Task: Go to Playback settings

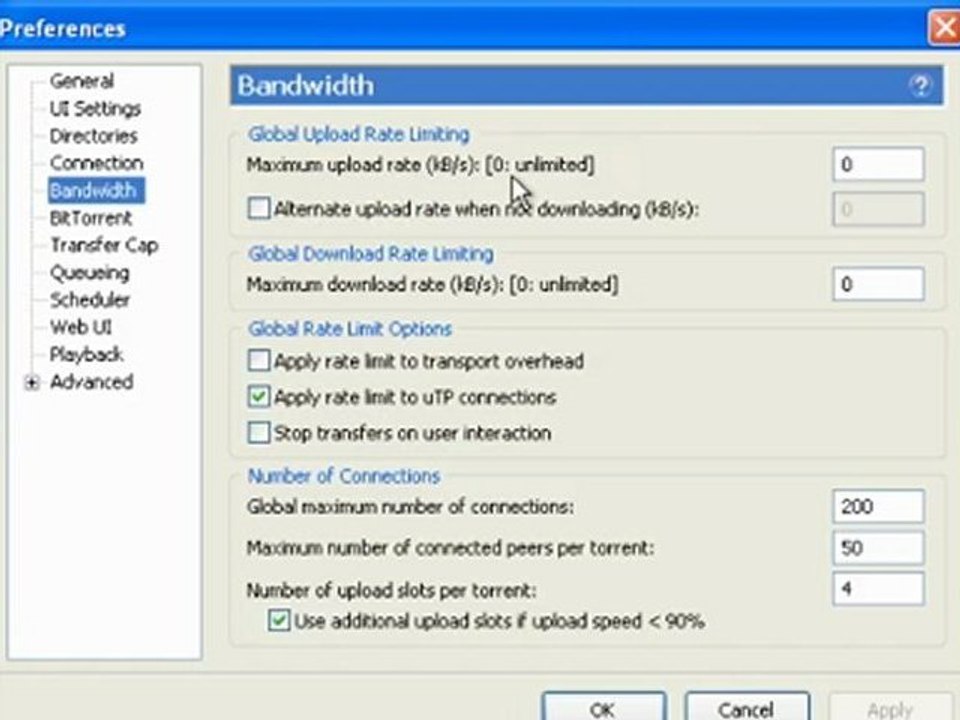Action: point(86,354)
